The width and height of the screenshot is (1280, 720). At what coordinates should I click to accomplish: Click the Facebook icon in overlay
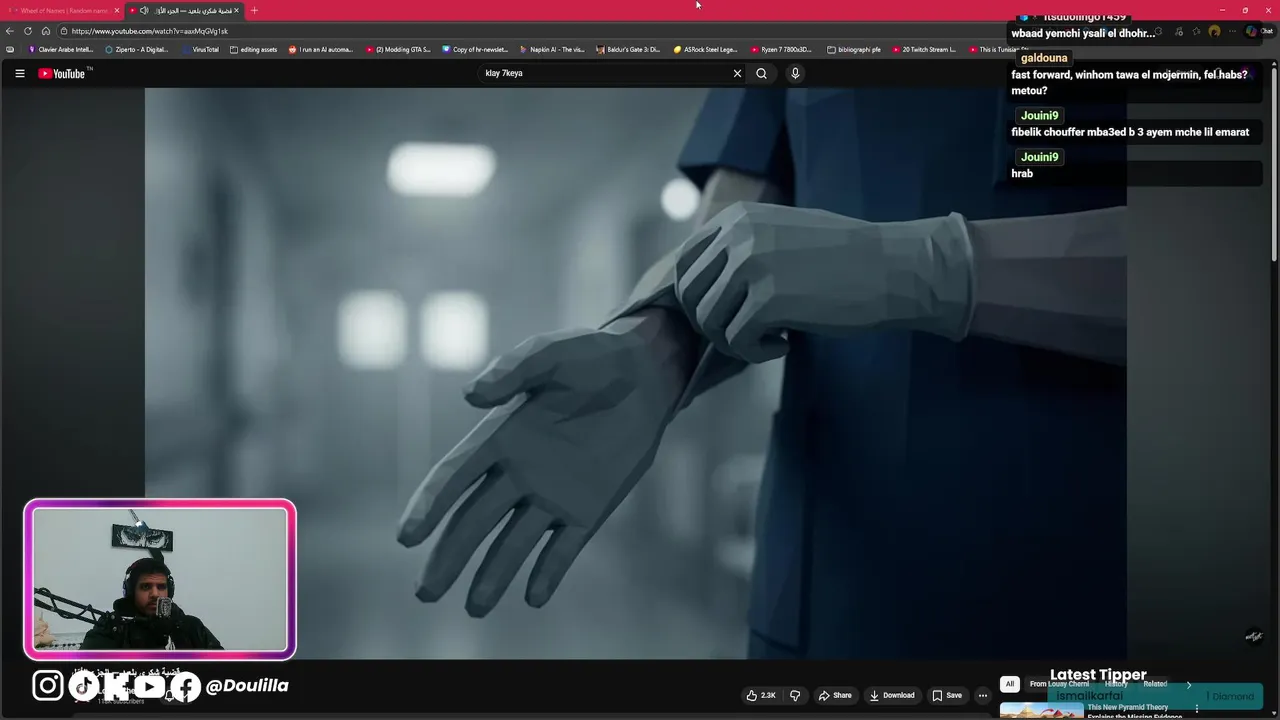point(185,685)
